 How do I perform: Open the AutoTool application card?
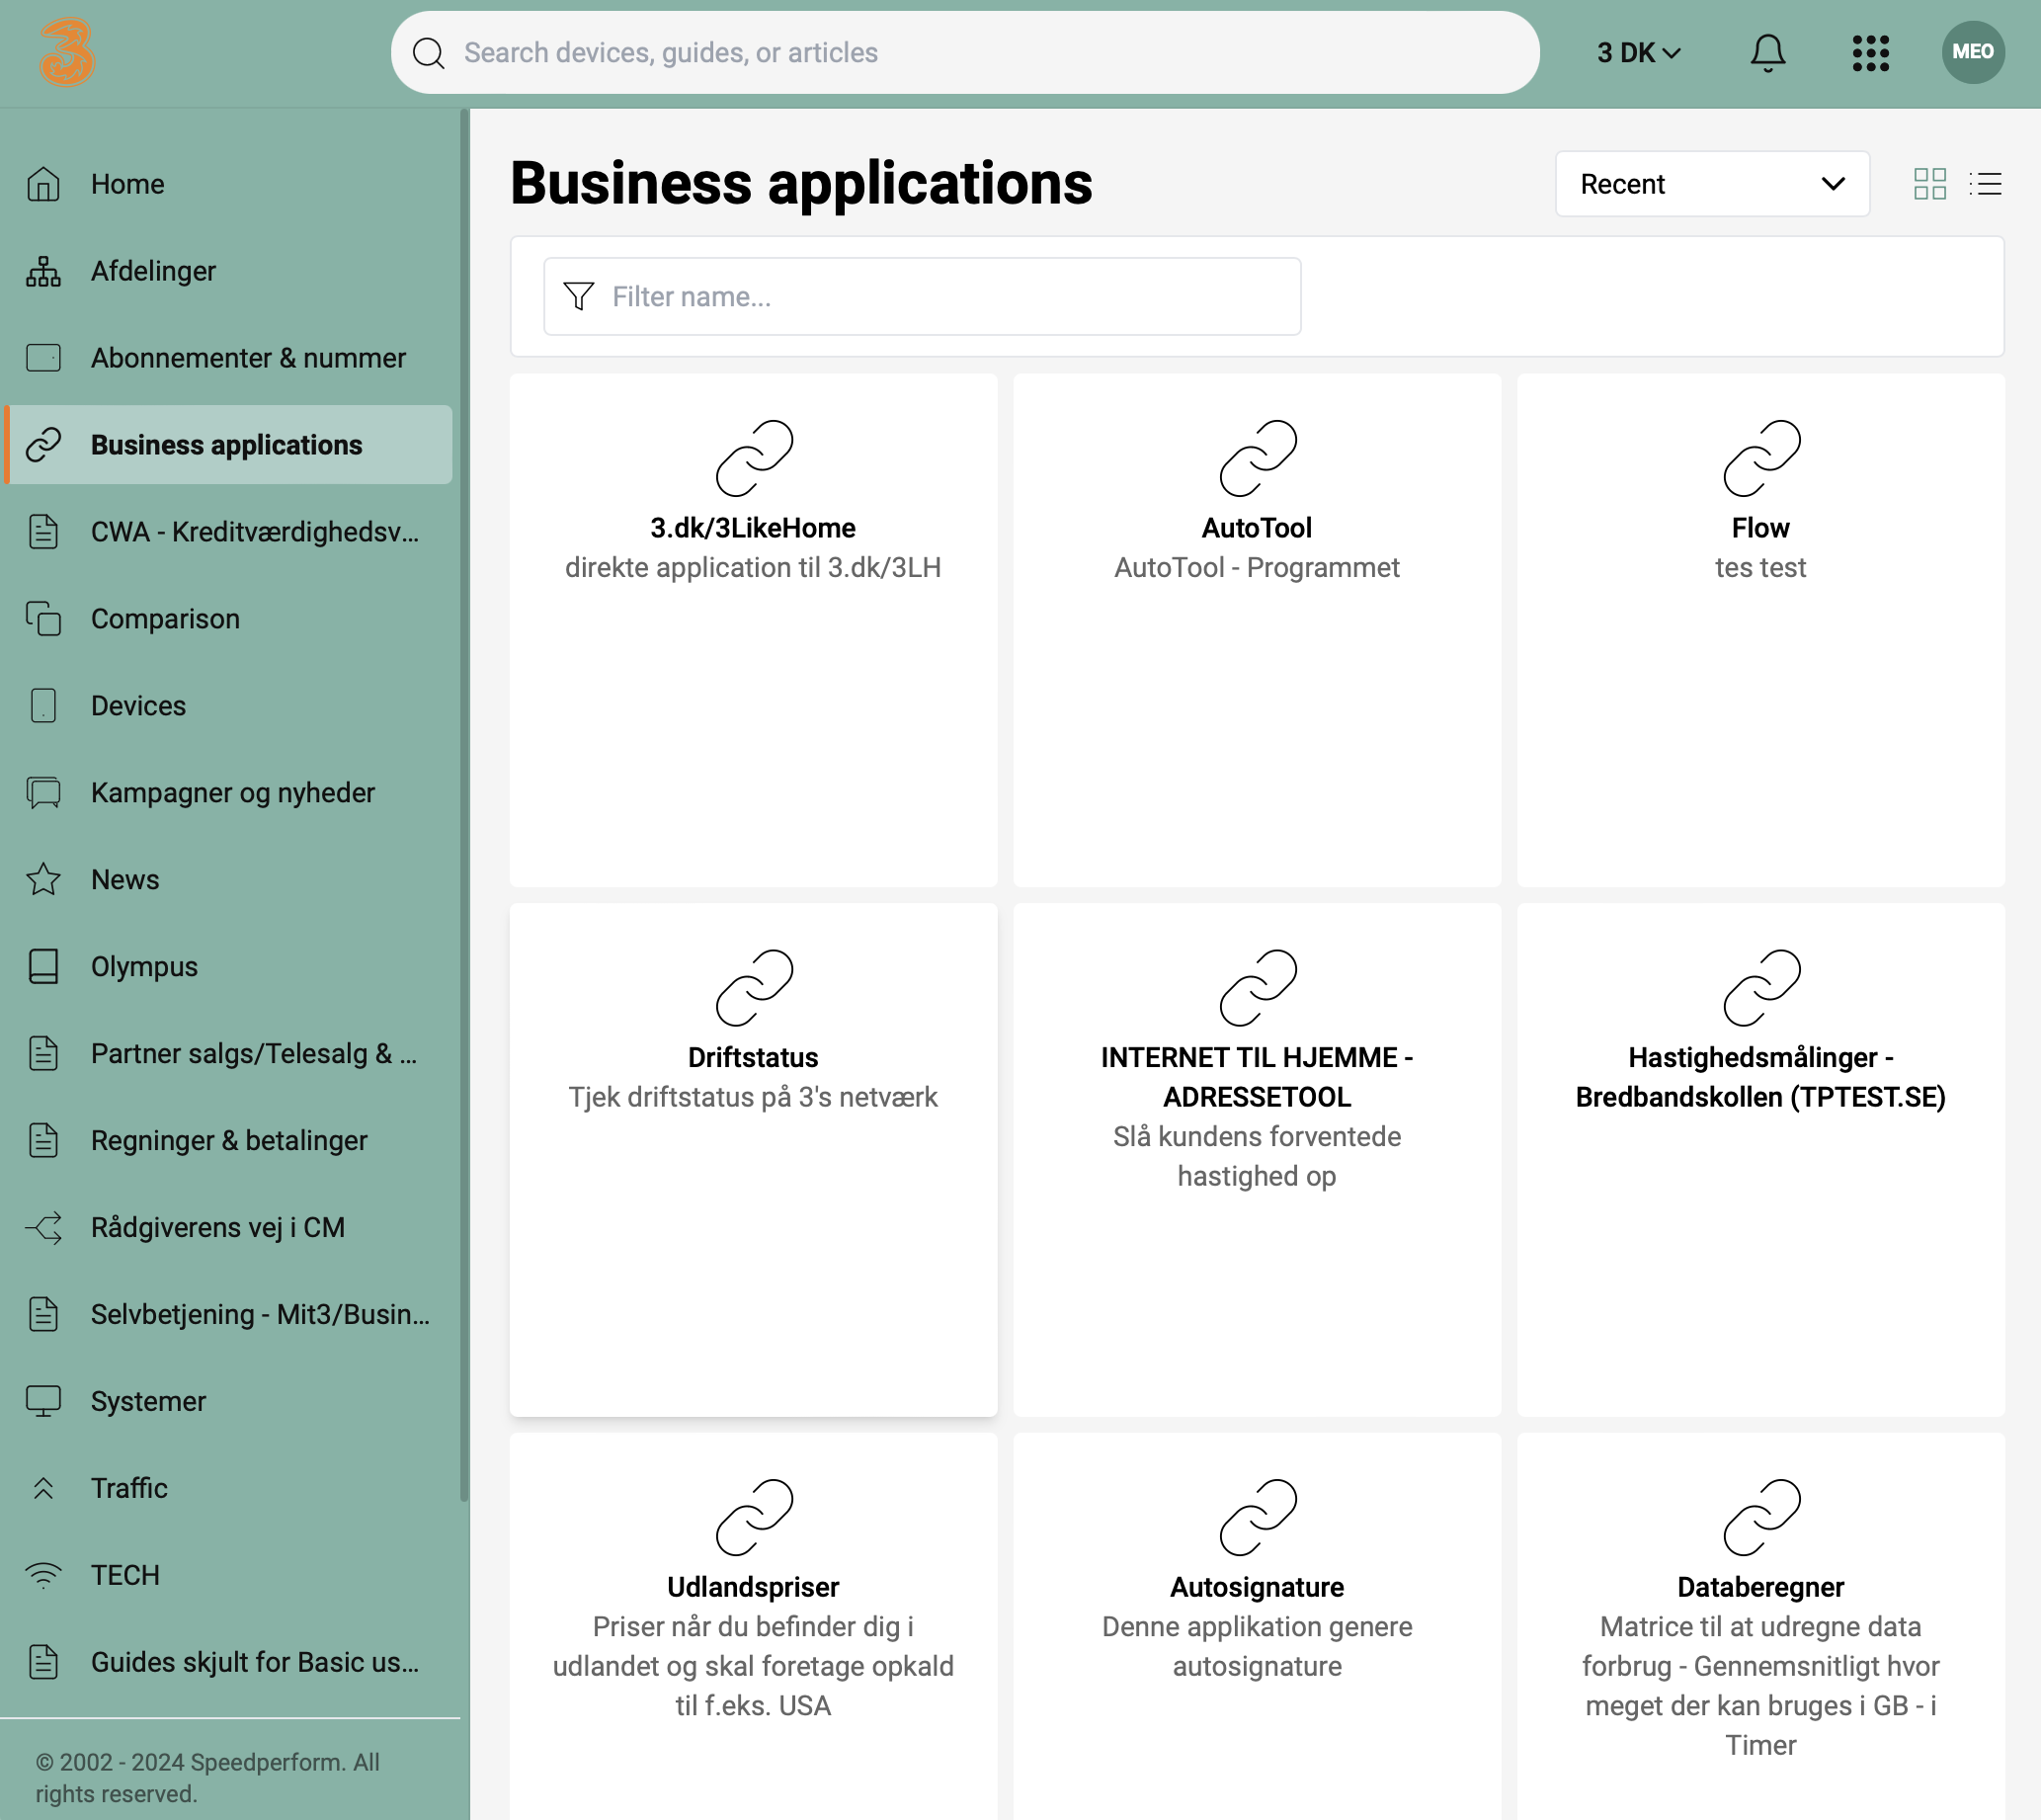point(1256,629)
